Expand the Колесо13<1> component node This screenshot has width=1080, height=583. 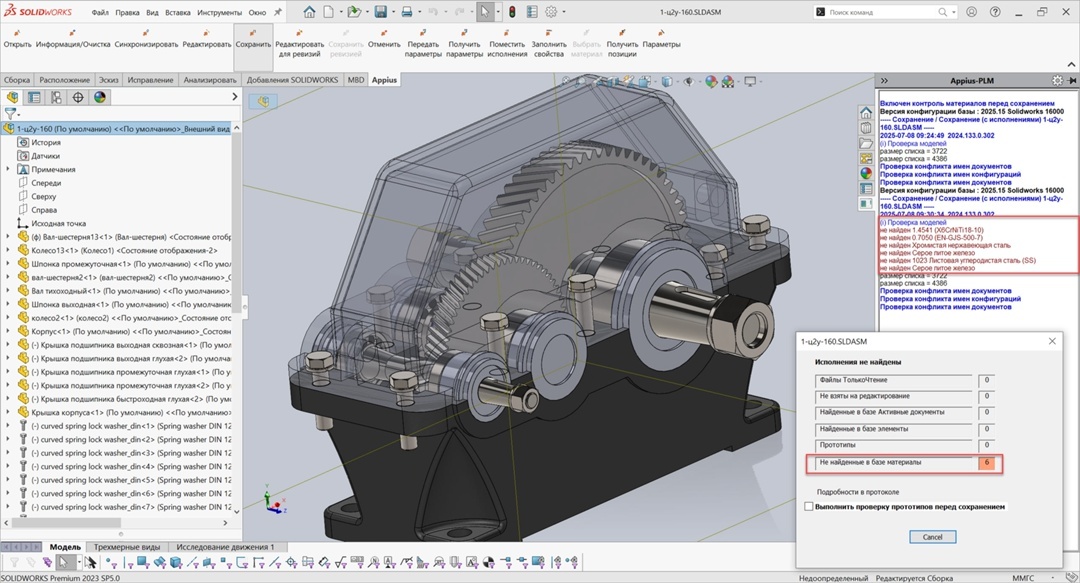pos(9,250)
